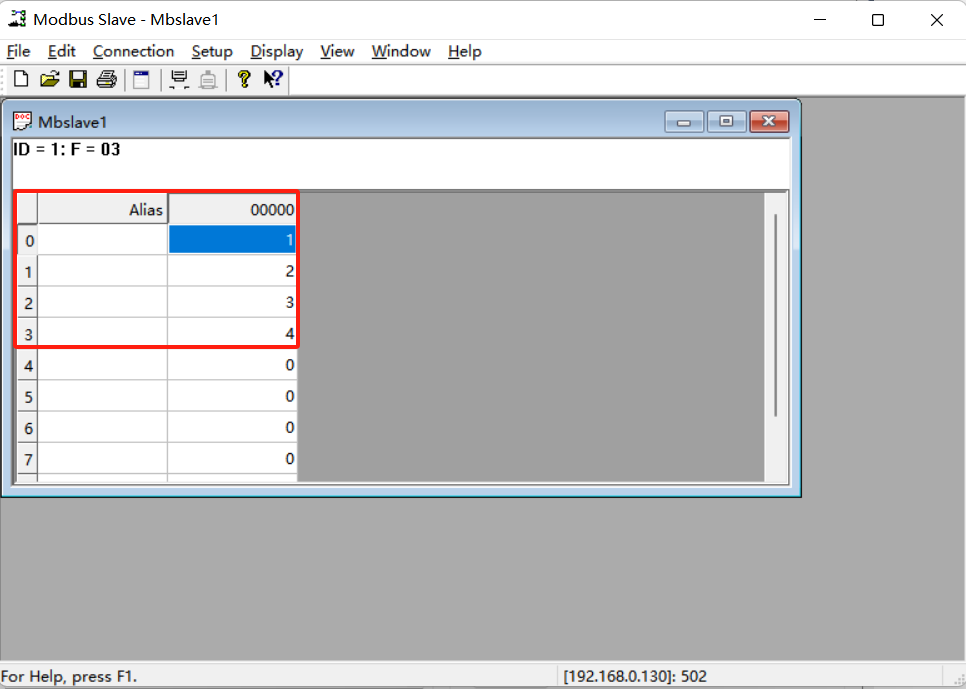The height and width of the screenshot is (689, 966).
Task: Click row header 7
Action: click(28, 459)
